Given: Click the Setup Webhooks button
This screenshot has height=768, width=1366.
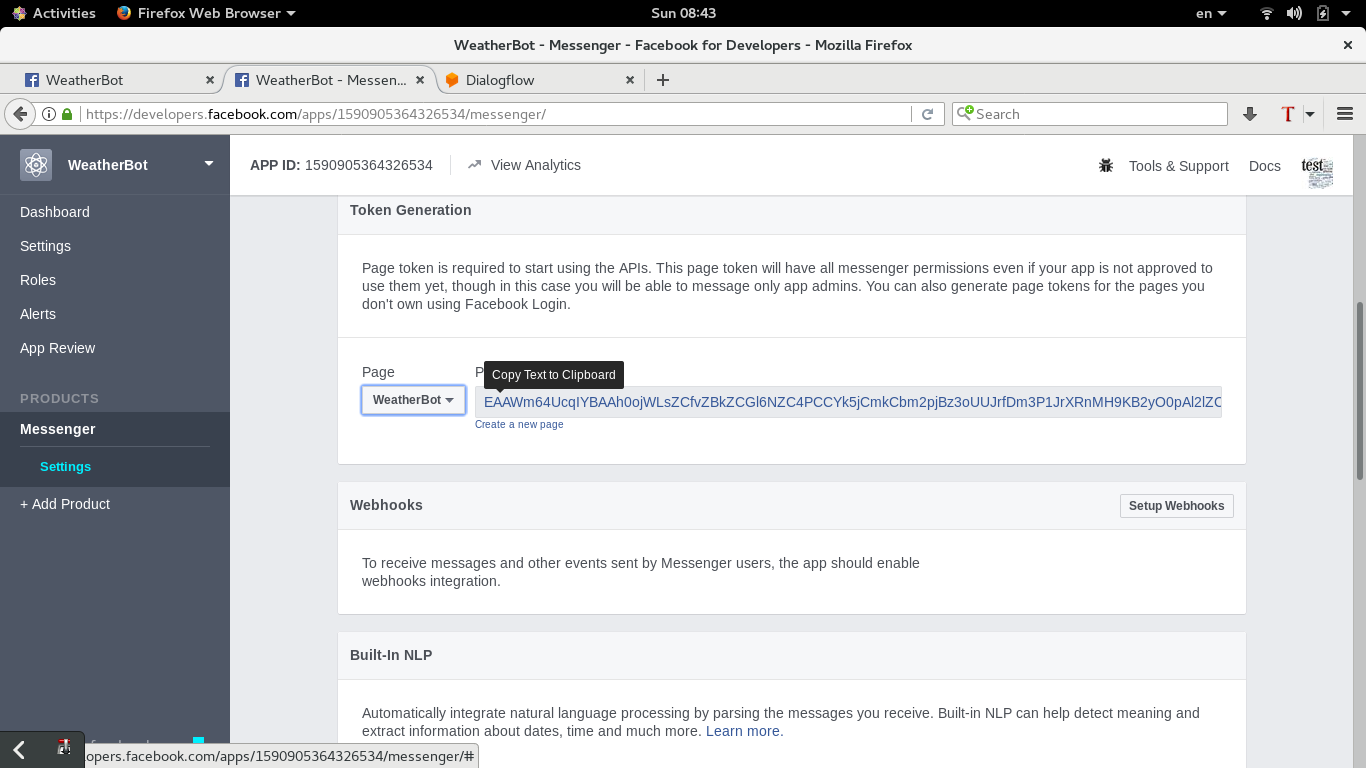Looking at the screenshot, I should 1176,506.
